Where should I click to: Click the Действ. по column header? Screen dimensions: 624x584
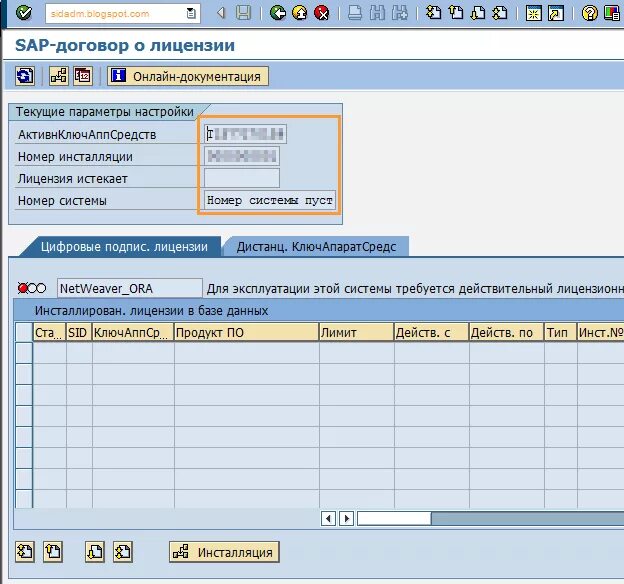507,332
